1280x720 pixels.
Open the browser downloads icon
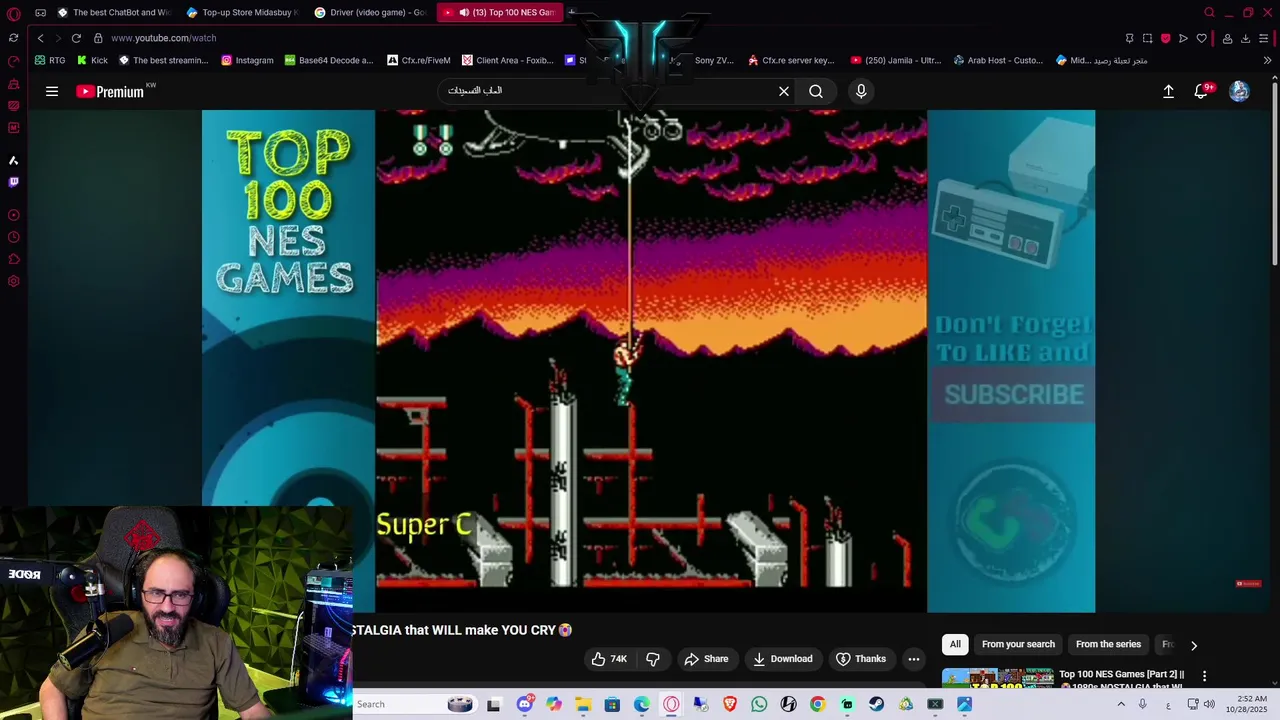click(x=1245, y=38)
